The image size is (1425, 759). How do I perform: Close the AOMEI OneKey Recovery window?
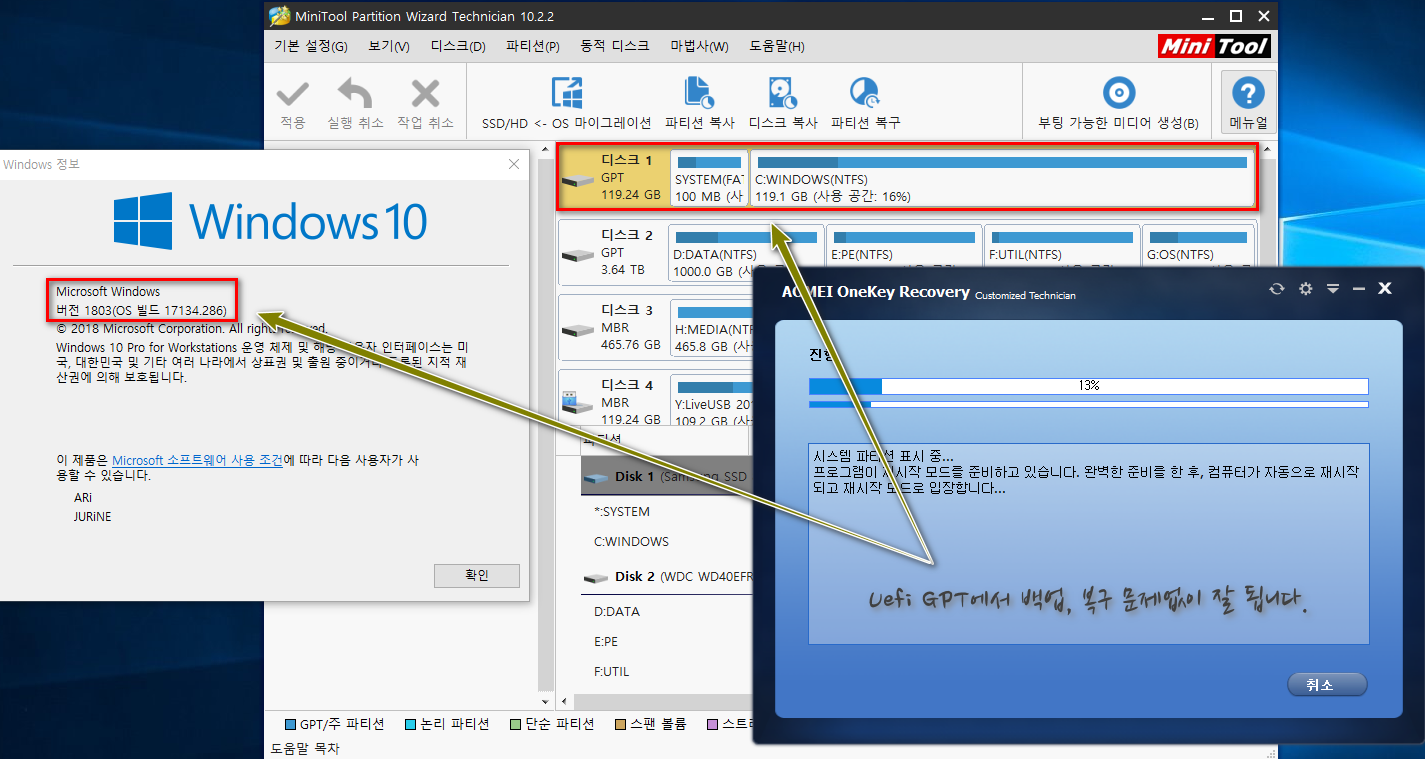coord(1385,288)
